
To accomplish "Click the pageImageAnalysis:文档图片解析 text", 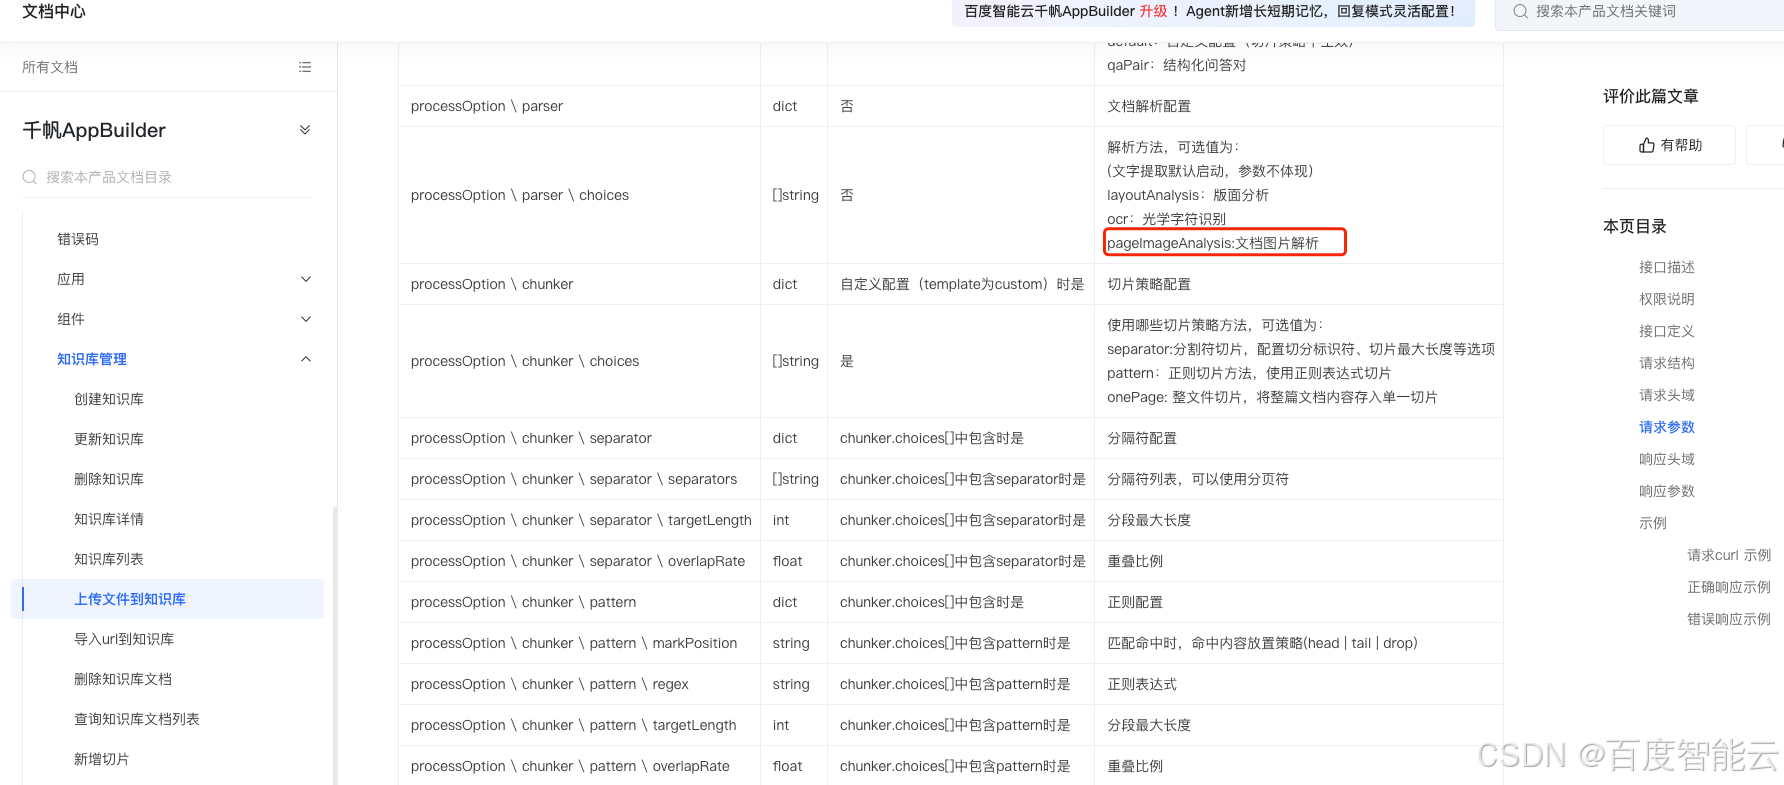I will click(x=1213, y=243).
